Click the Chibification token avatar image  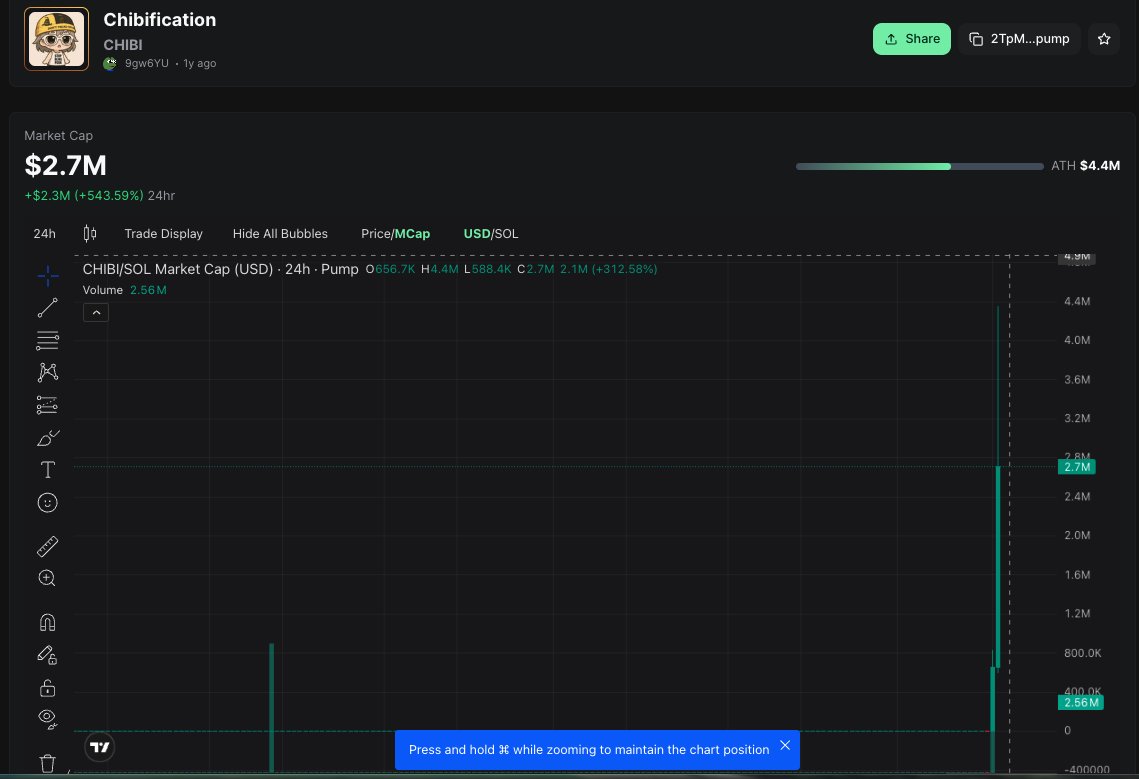coord(57,39)
